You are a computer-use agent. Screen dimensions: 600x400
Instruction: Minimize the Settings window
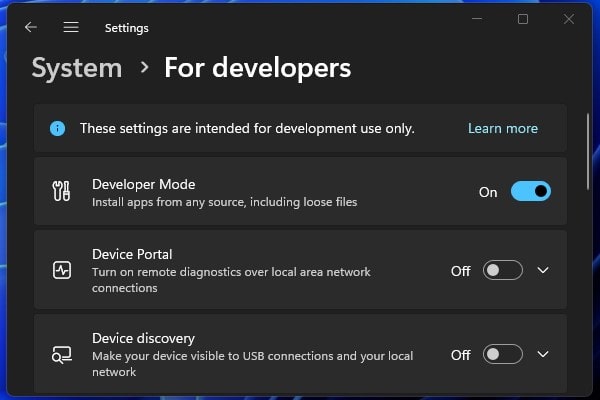[x=477, y=19]
